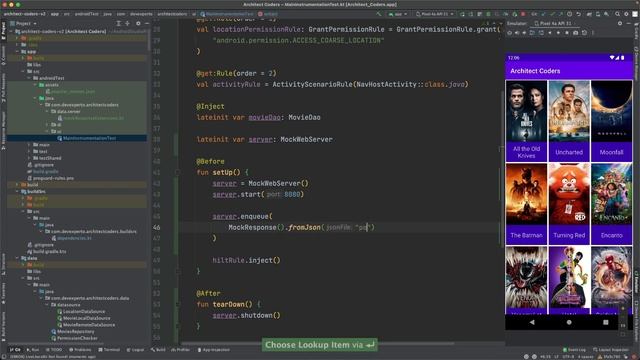Image resolution: width=640 pixels, height=360 pixels.
Task: Expand the main folder under app src
Action: [x=29, y=144]
